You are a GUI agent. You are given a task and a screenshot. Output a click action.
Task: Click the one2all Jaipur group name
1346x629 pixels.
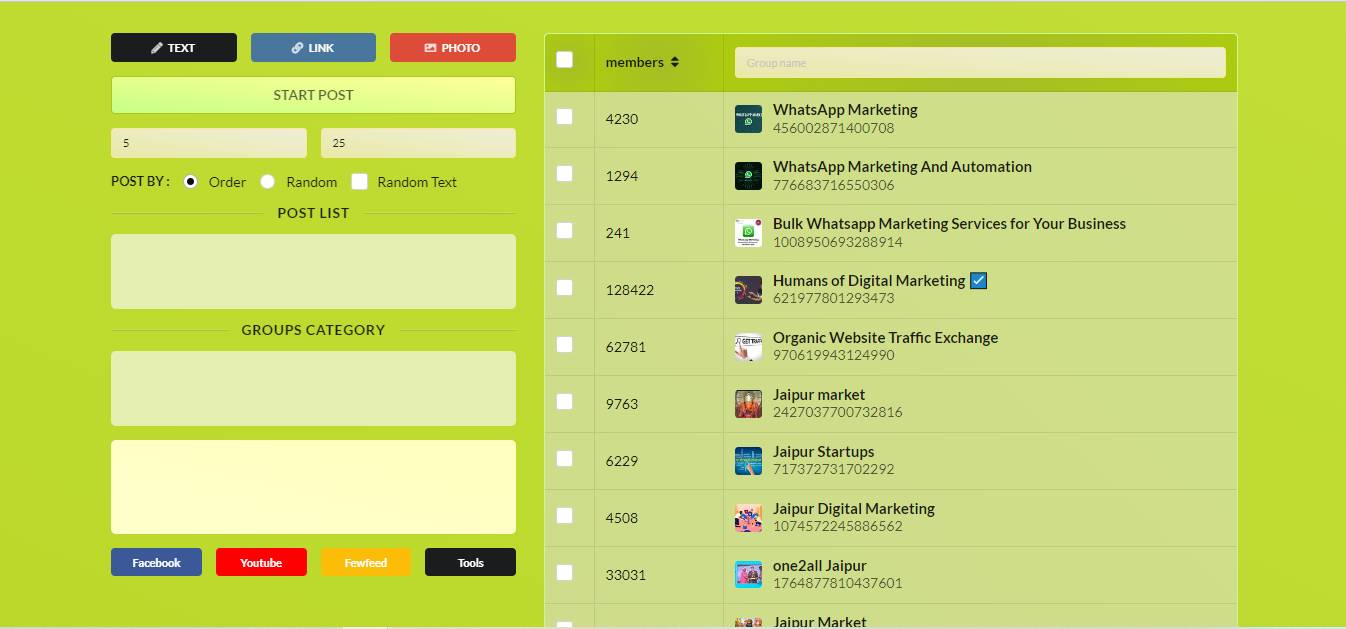(819, 566)
